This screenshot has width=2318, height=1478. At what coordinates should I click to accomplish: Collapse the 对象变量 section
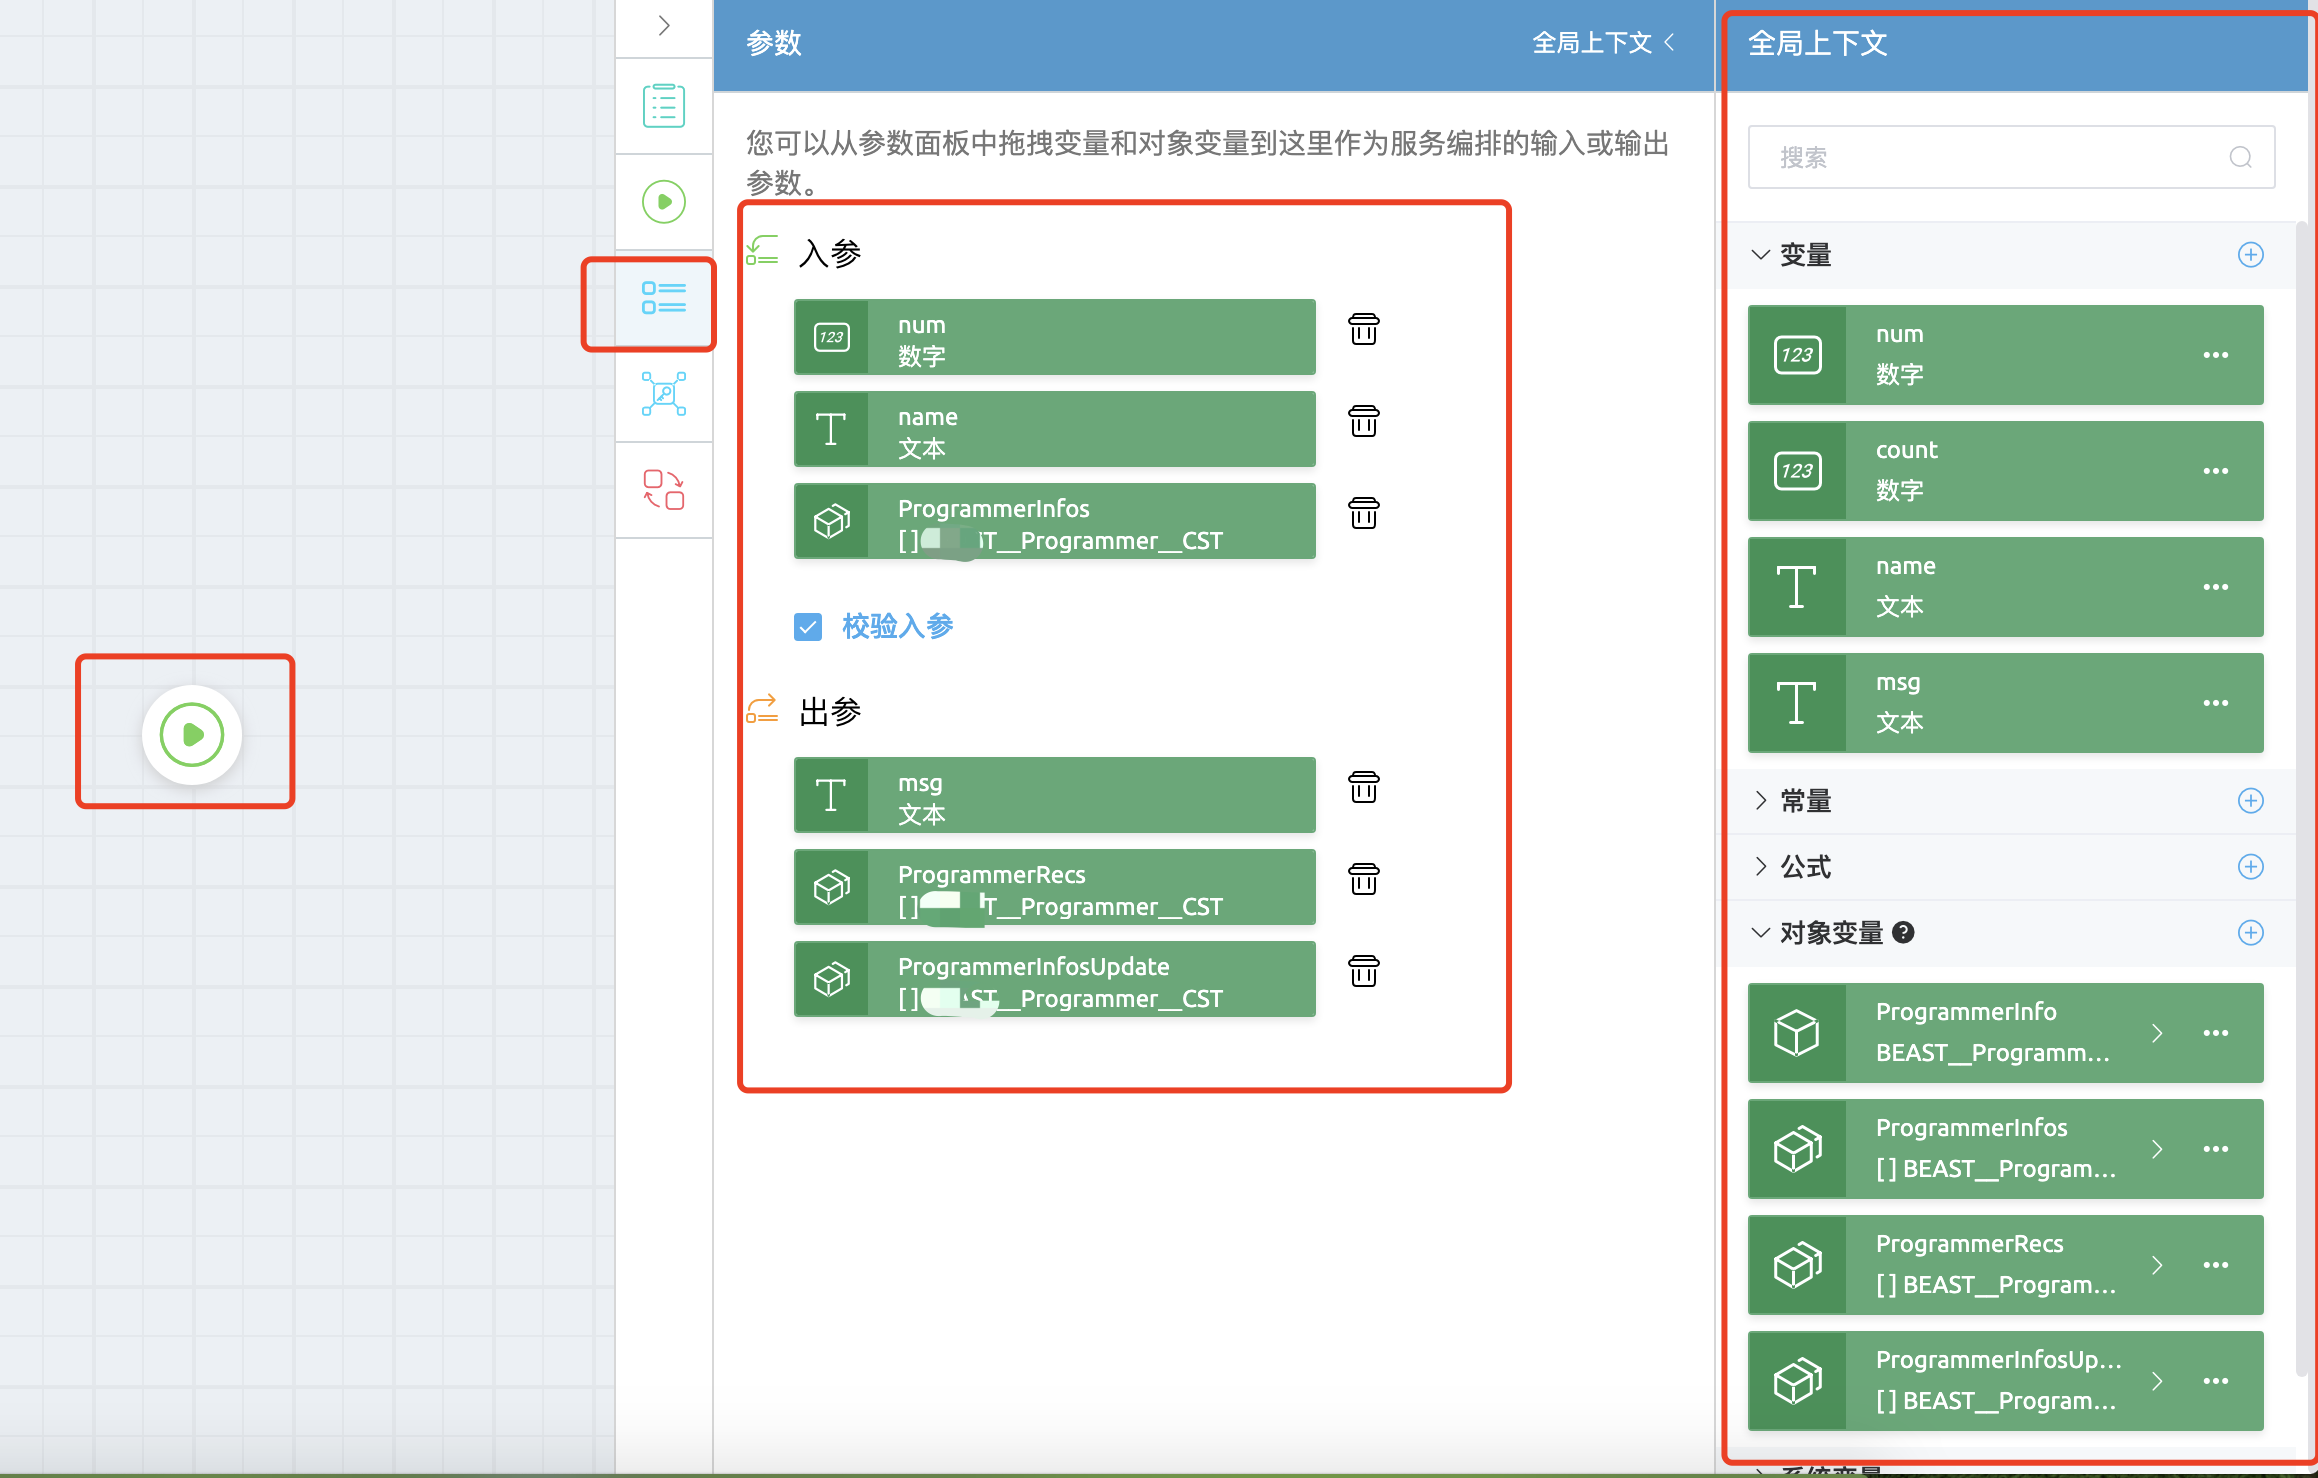(x=1761, y=933)
